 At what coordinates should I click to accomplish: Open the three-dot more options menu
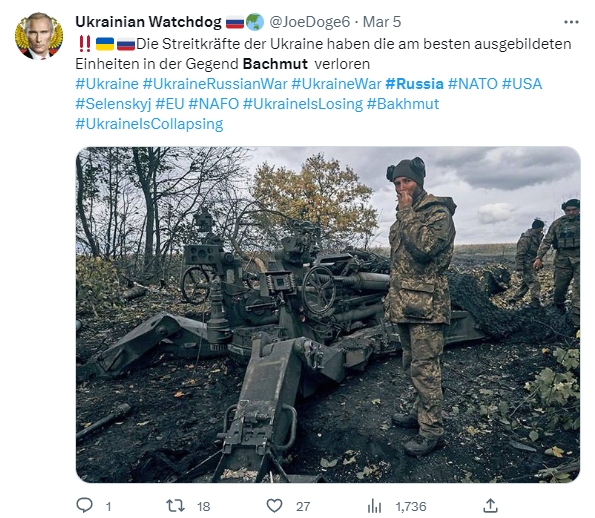tap(571, 22)
